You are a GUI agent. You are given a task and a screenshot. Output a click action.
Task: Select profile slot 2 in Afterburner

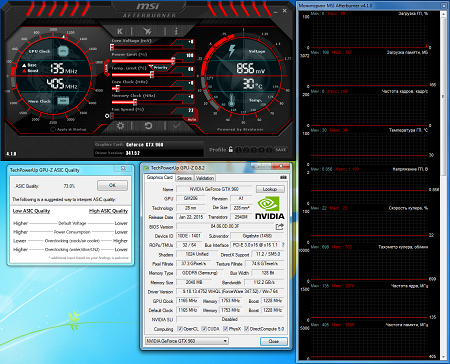tap(246, 150)
